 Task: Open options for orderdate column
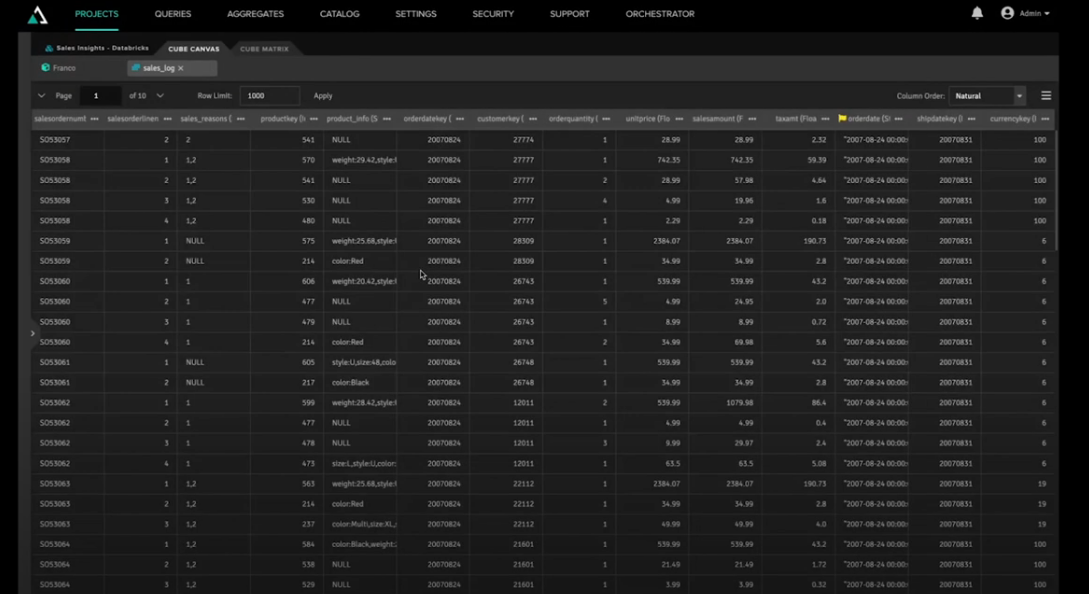pos(899,119)
